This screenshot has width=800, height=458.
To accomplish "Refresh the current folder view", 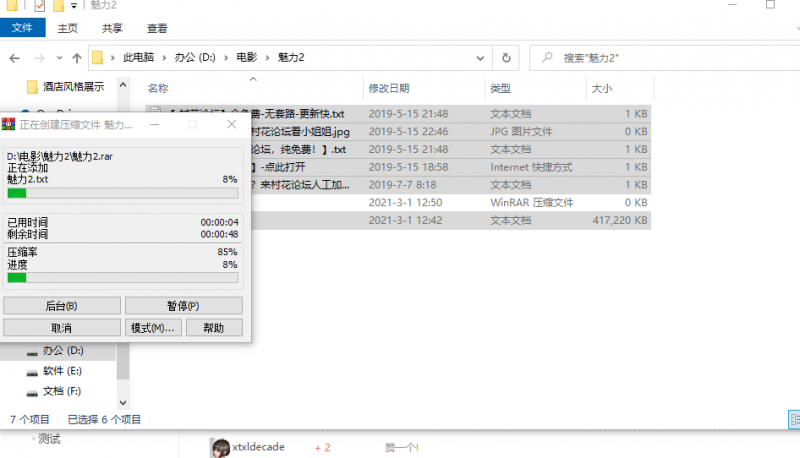I will coord(507,58).
